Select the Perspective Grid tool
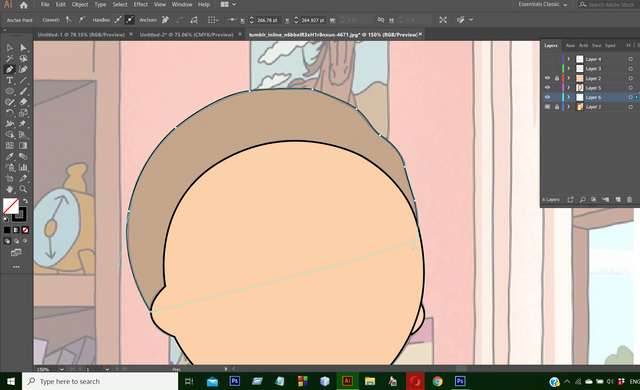The height and width of the screenshot is (390, 640). 23,135
